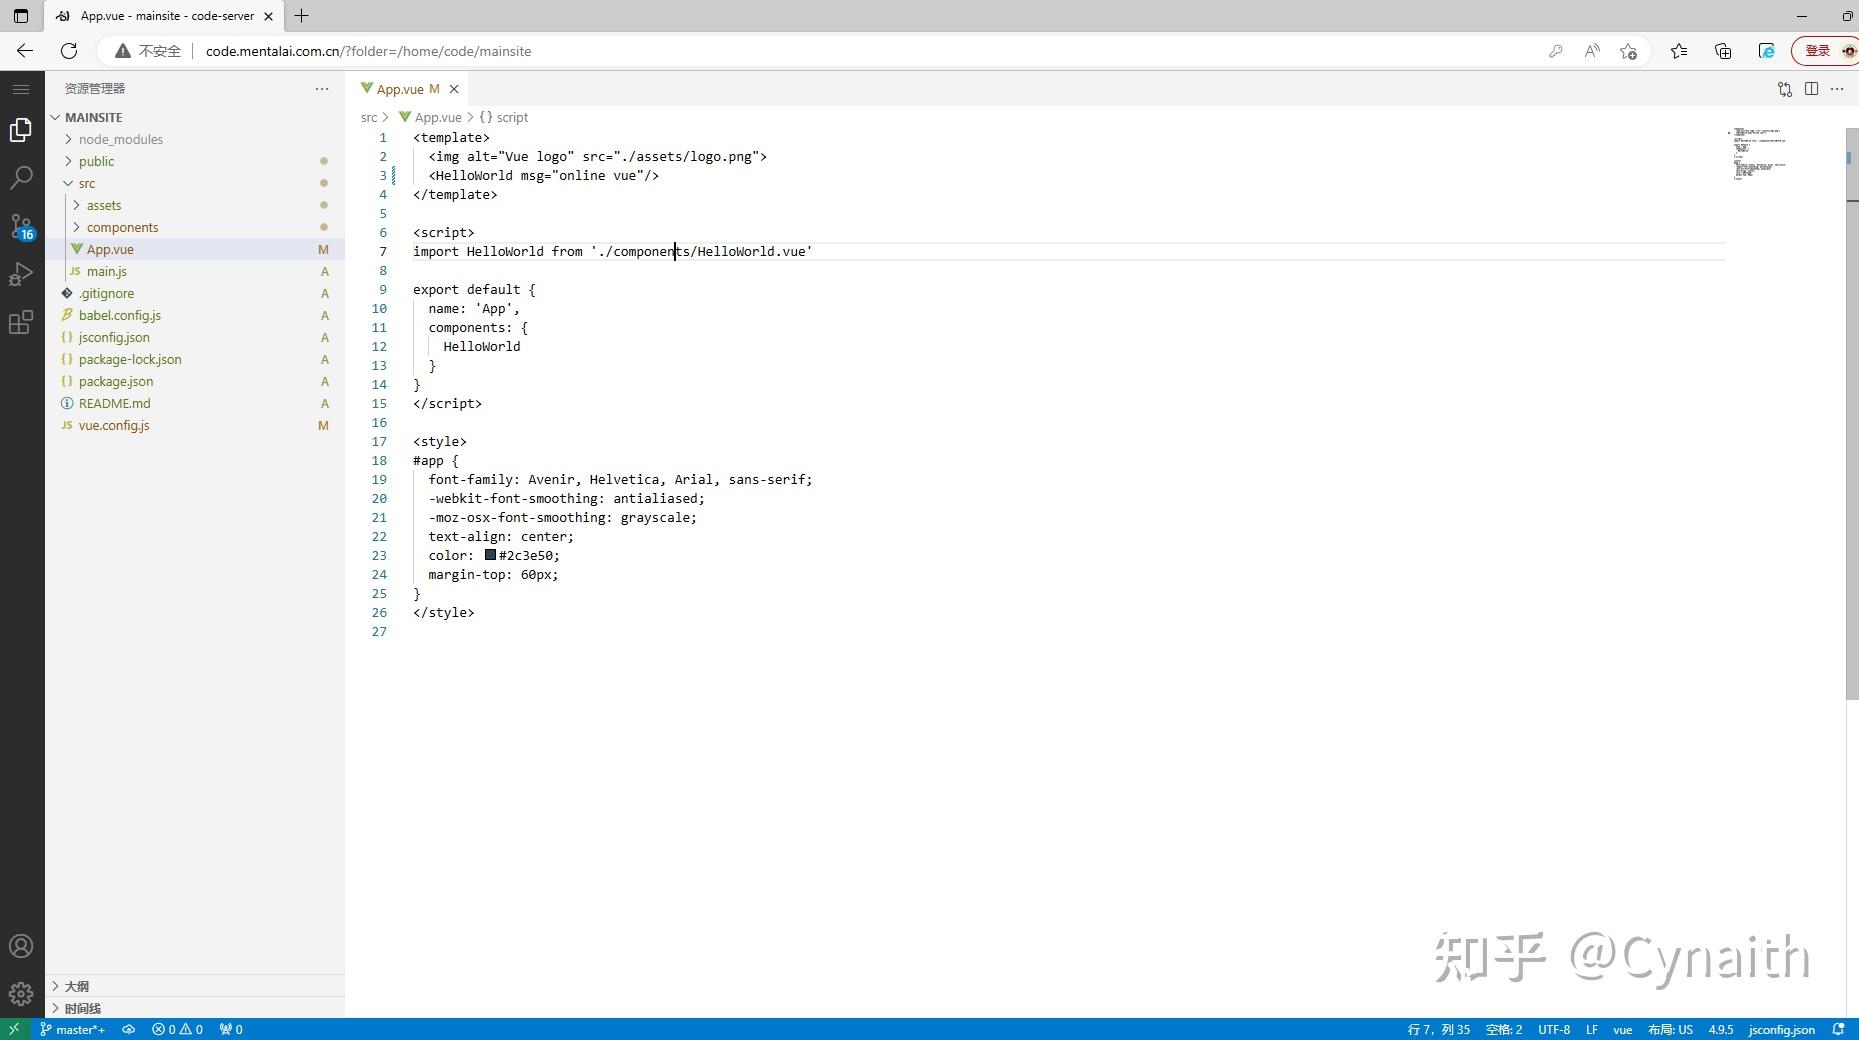The width and height of the screenshot is (1859, 1040).
Task: Change language mode vue in status bar
Action: 1623,1029
